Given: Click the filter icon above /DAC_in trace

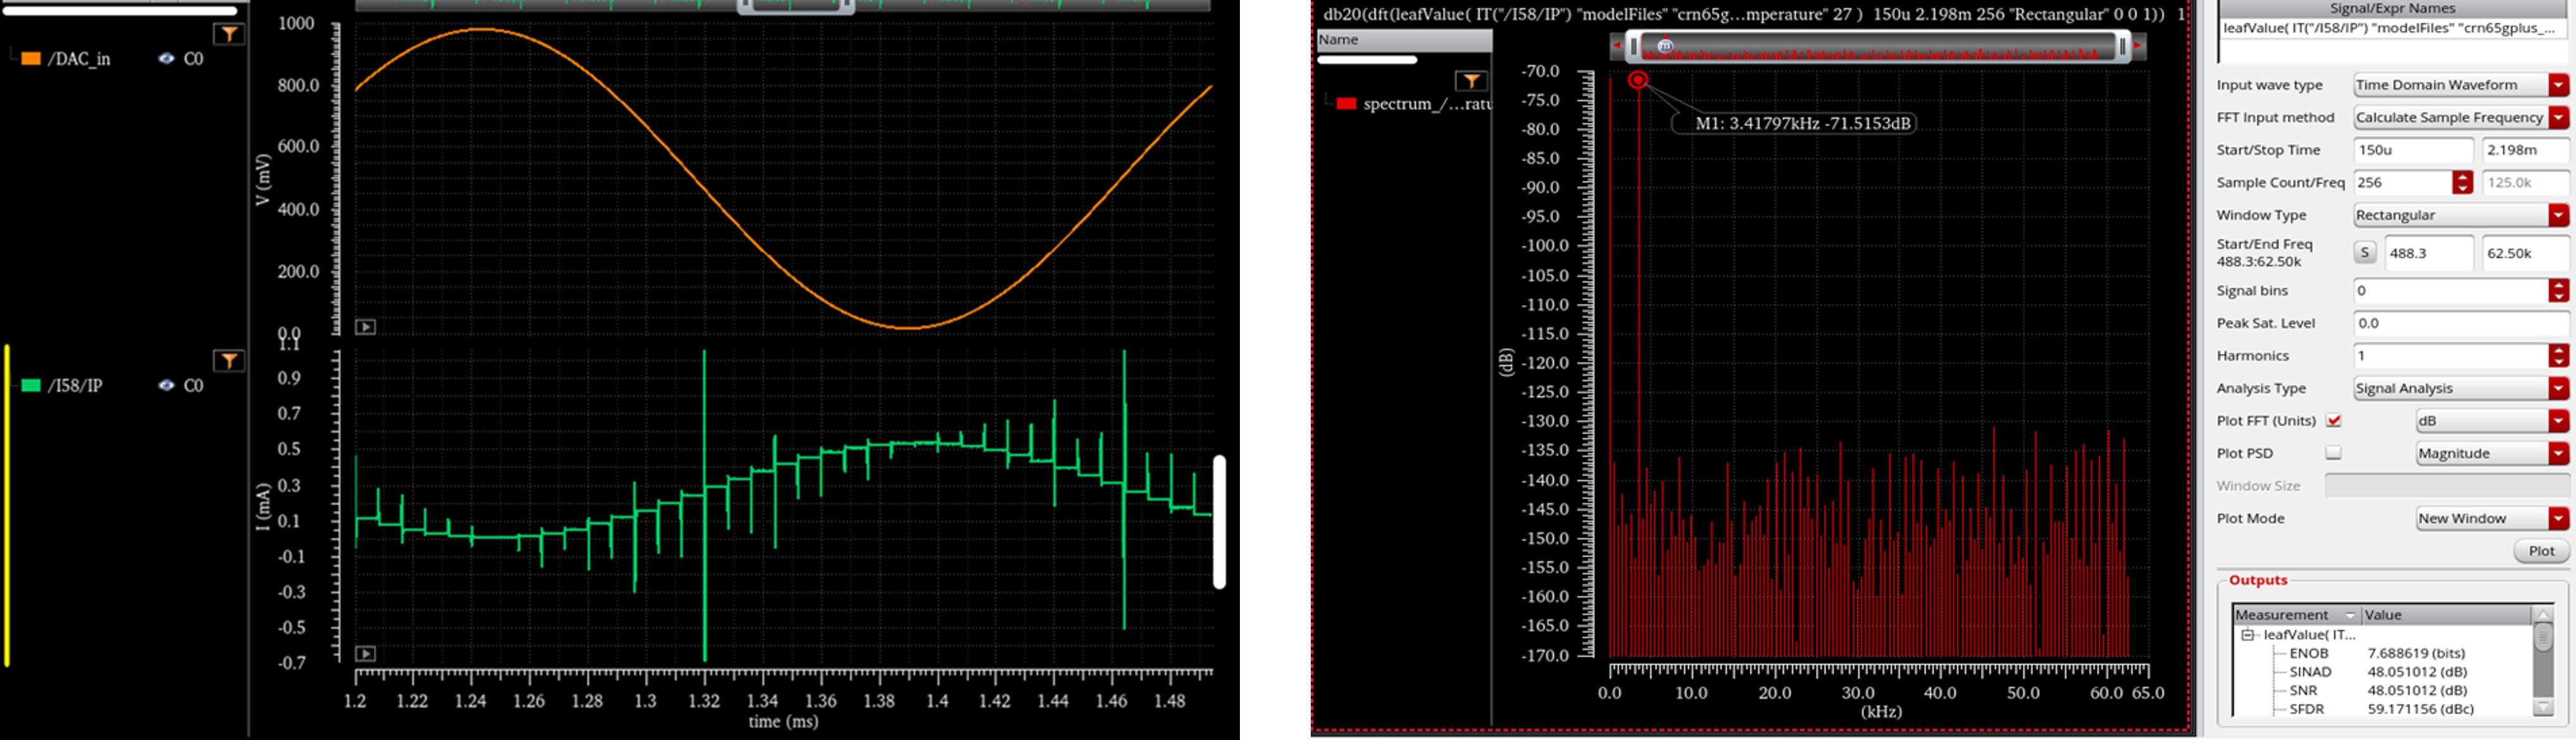Looking at the screenshot, I should [229, 35].
